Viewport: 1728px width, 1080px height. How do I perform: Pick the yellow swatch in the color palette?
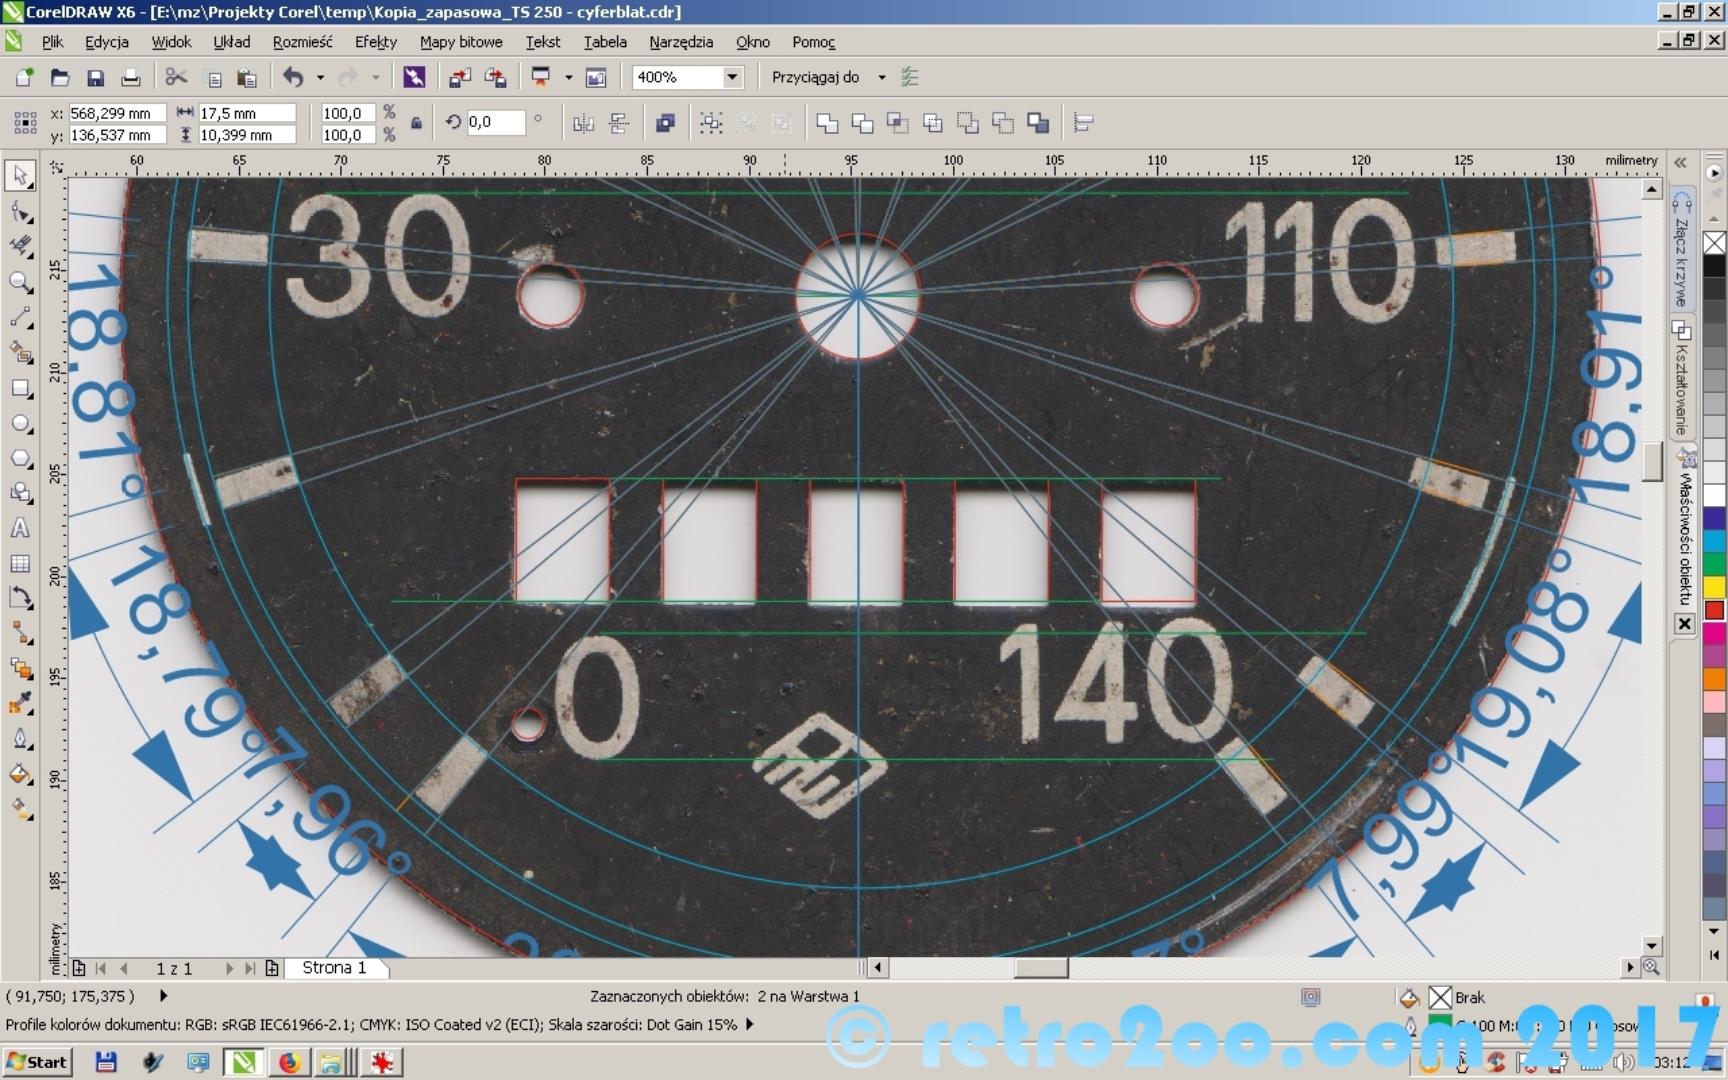click(x=1714, y=587)
